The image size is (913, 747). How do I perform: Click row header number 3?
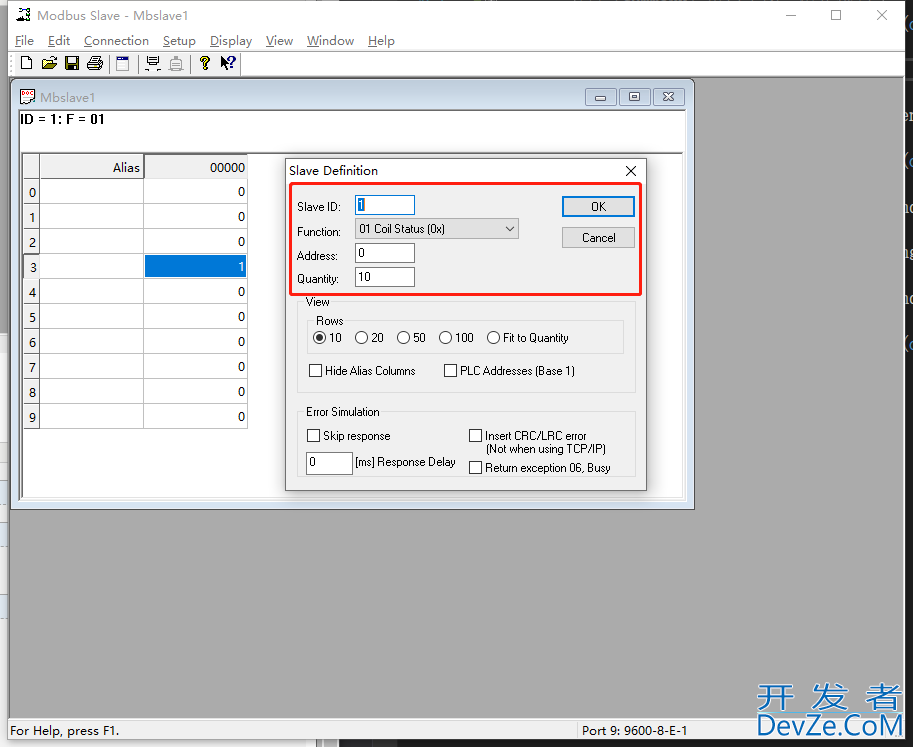click(32, 267)
